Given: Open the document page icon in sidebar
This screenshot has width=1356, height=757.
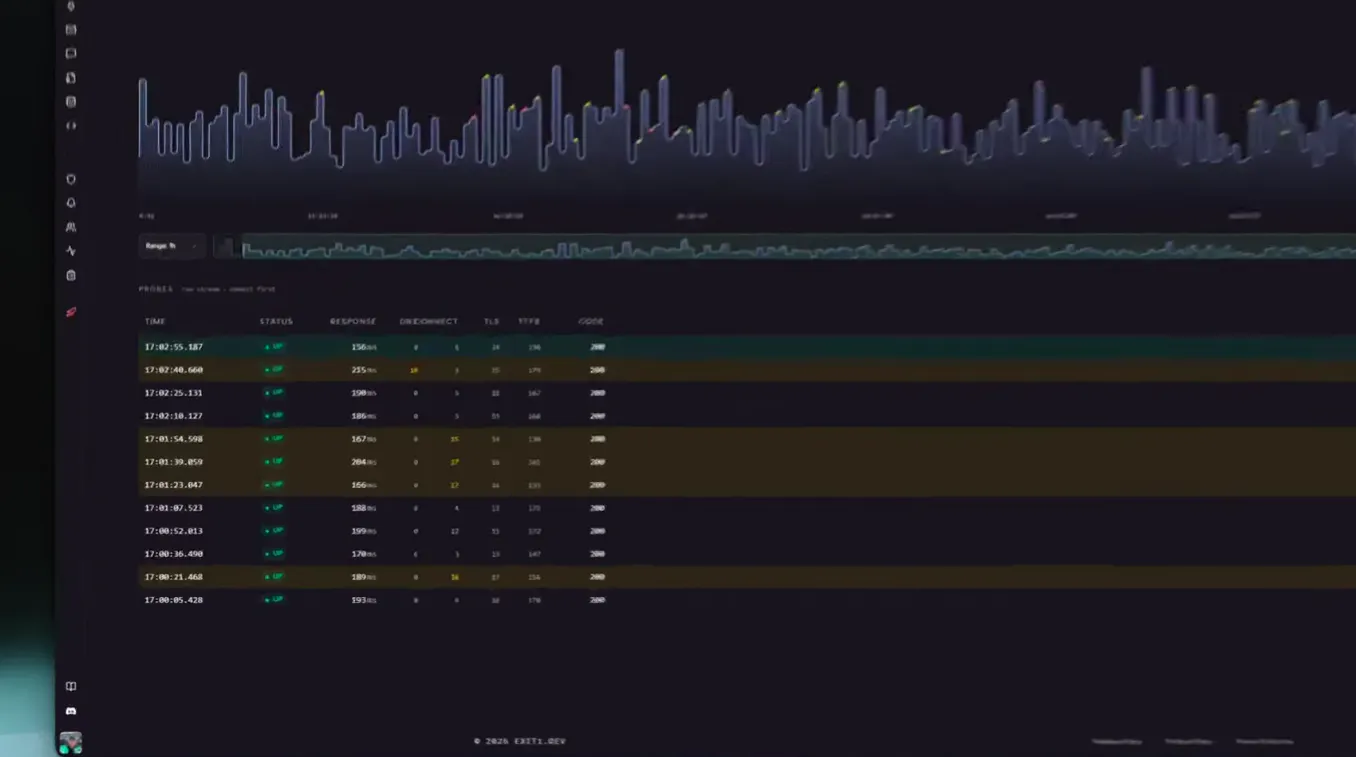Looking at the screenshot, I should (x=71, y=78).
